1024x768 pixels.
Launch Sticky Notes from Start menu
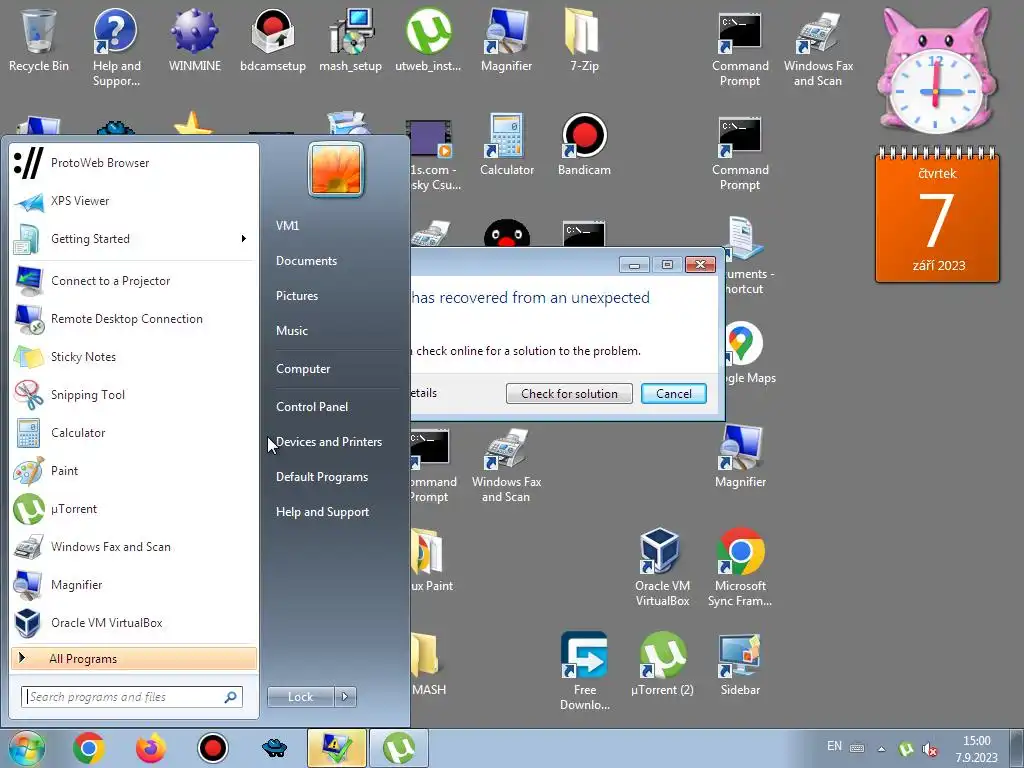(133, 357)
